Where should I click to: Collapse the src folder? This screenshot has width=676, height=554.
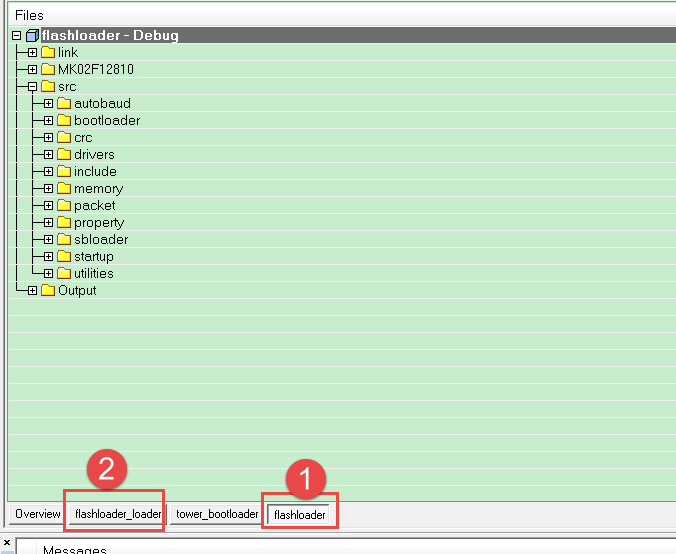pos(32,87)
